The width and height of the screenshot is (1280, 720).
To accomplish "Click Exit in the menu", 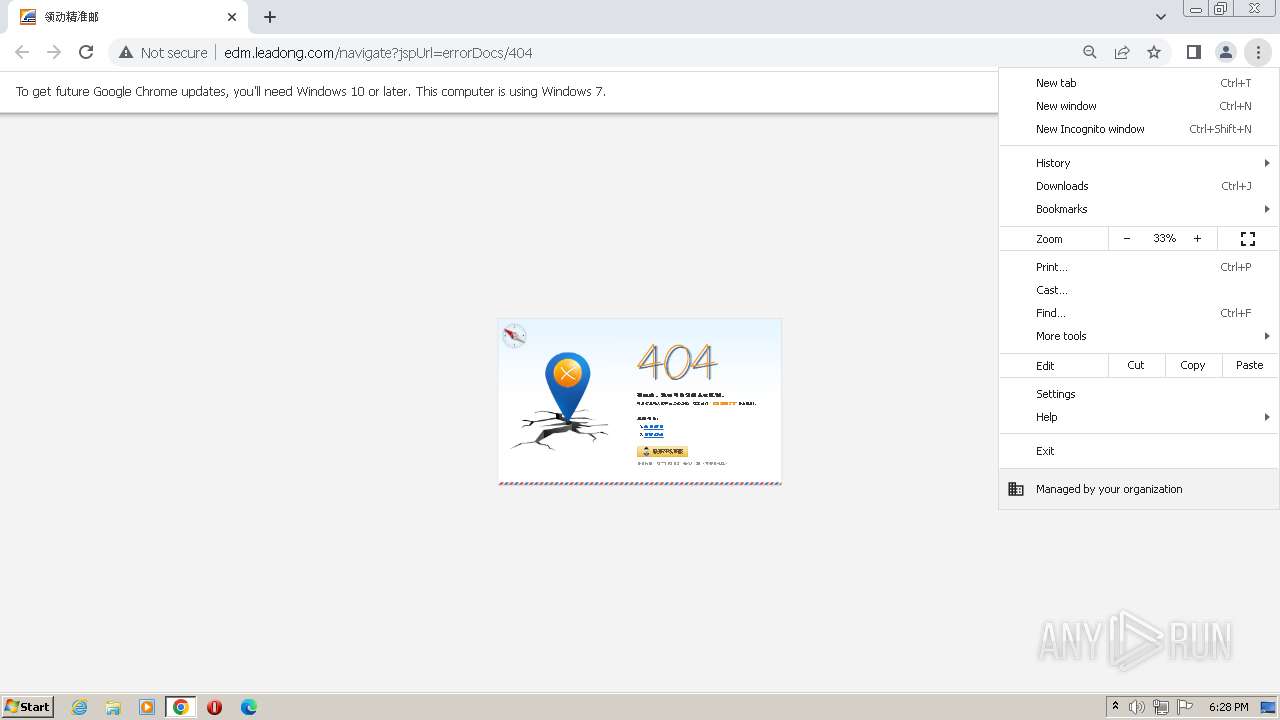I will [1139, 451].
